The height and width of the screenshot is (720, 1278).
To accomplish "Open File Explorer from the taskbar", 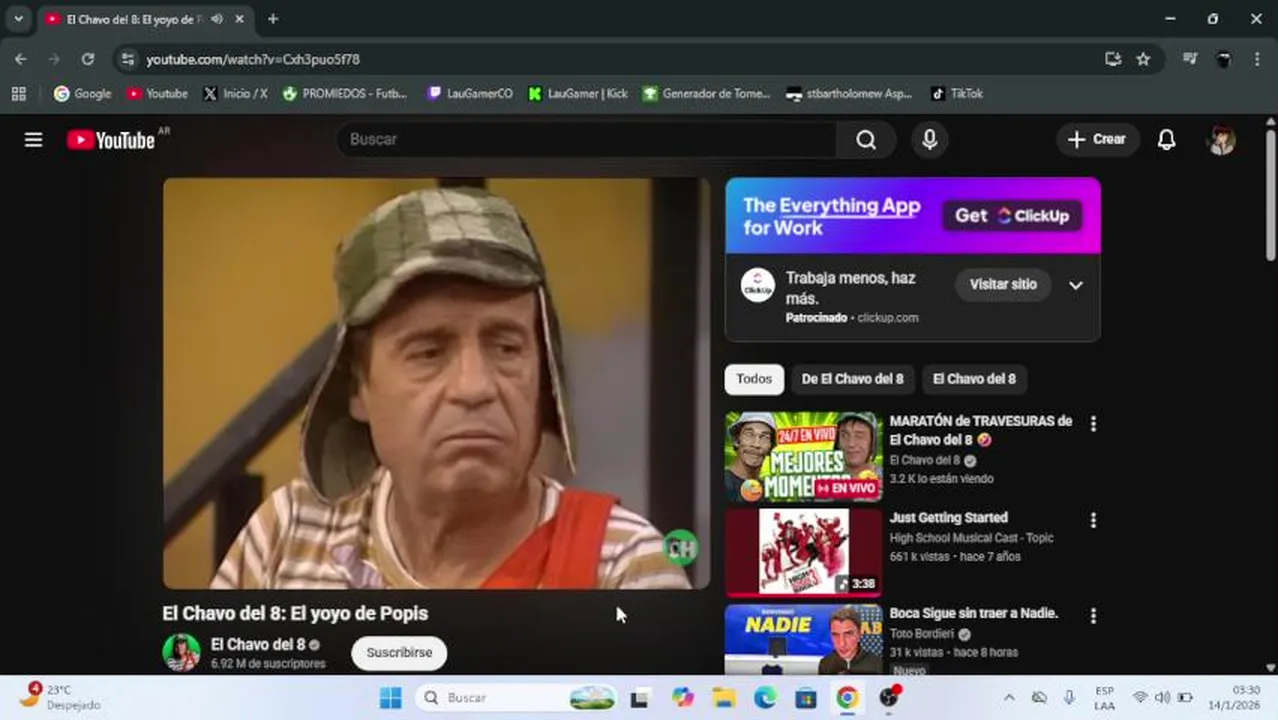I will (x=724, y=698).
